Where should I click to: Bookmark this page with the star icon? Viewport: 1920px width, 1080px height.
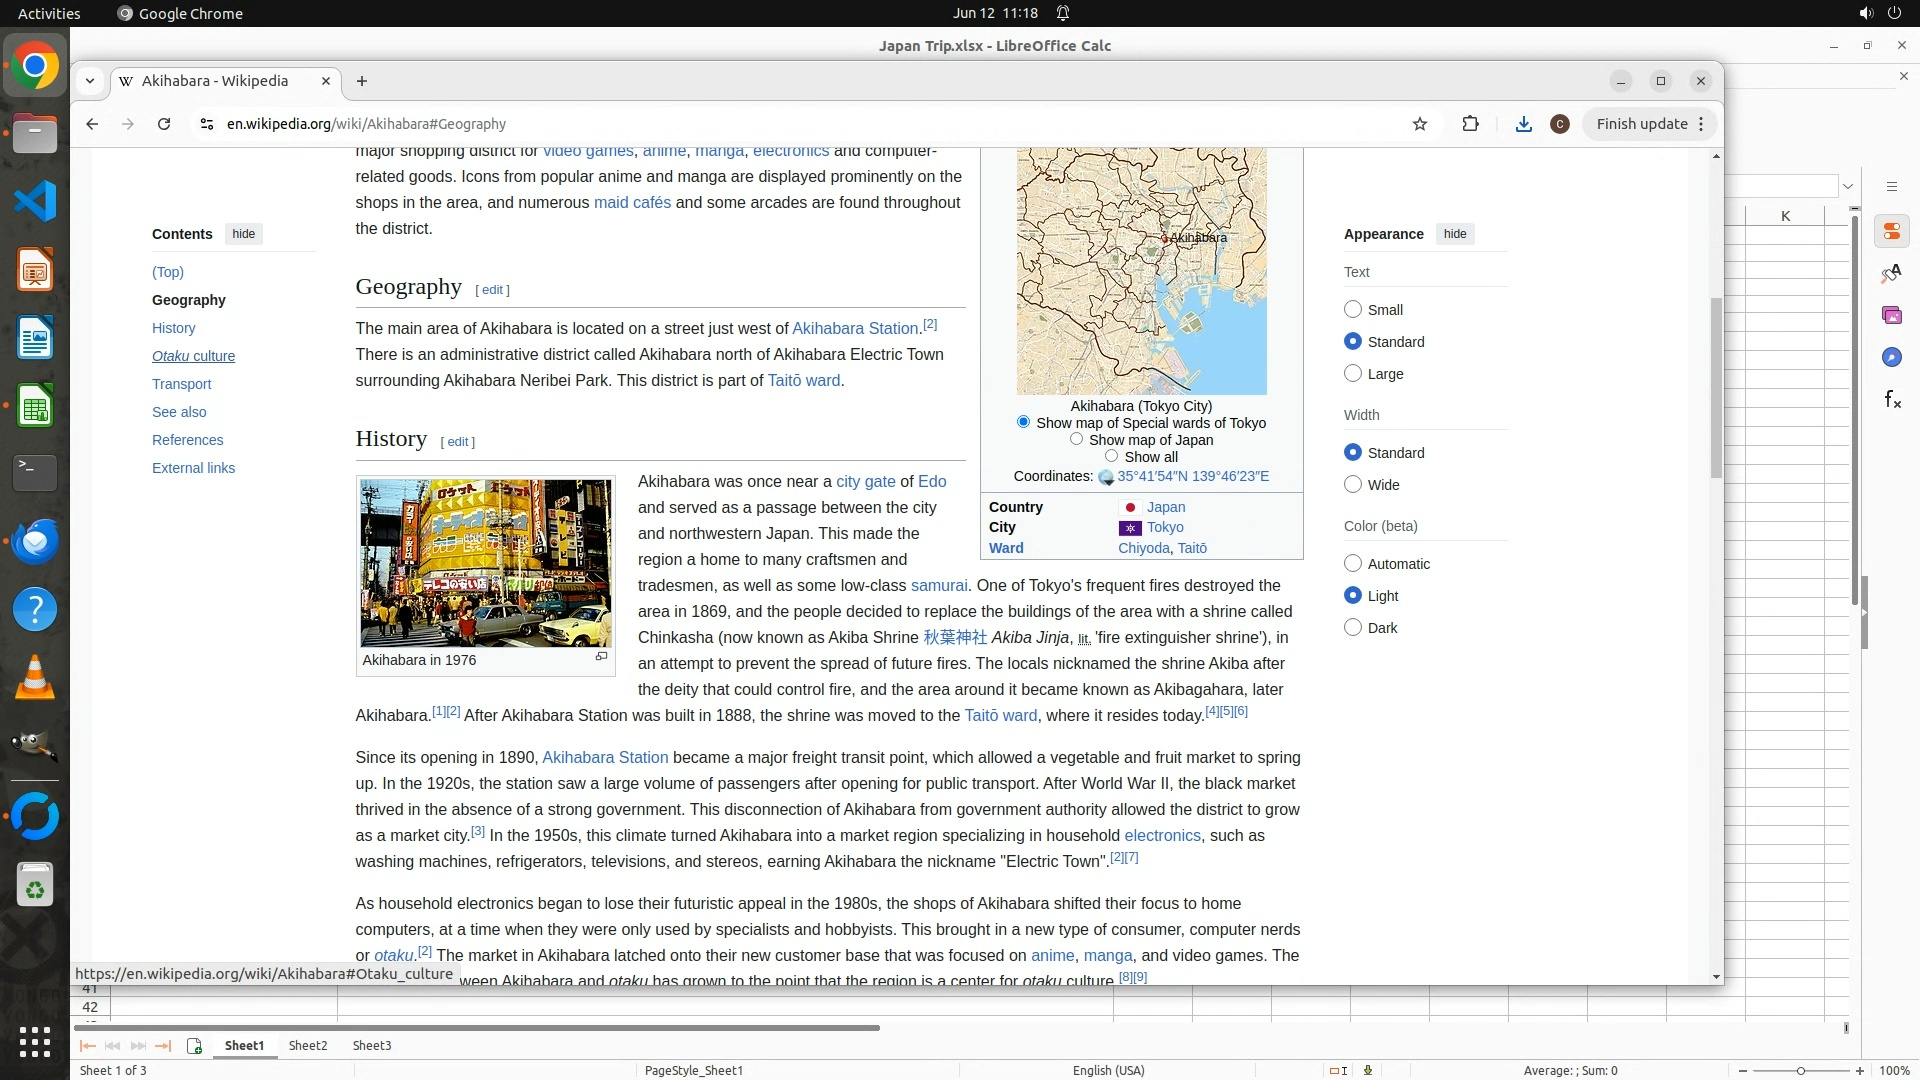1420,124
